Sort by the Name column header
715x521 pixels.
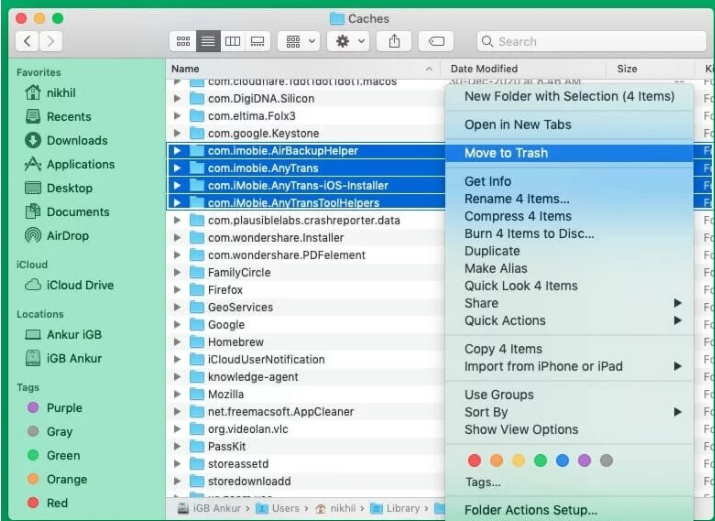click(303, 69)
